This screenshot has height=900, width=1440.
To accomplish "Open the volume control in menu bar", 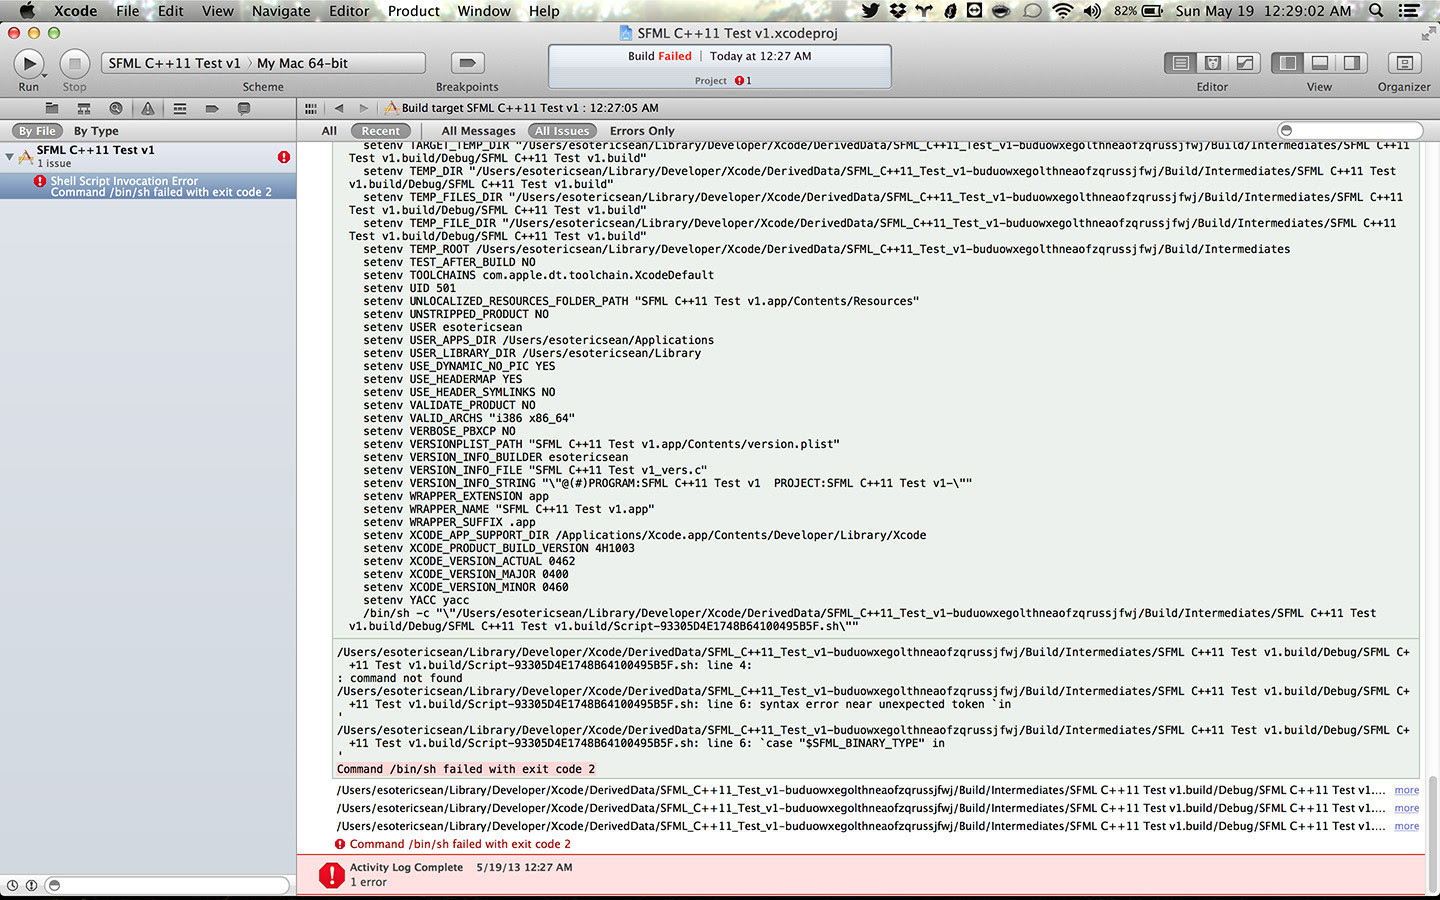I will (1092, 11).
